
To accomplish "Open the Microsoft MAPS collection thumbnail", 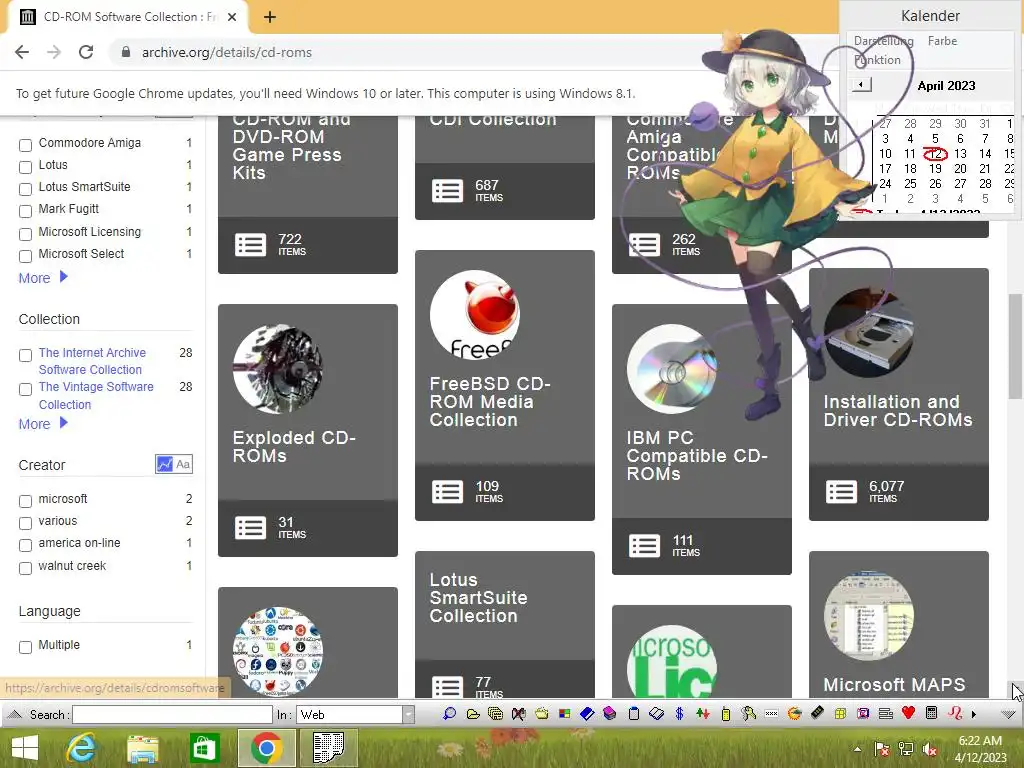I will point(869,616).
